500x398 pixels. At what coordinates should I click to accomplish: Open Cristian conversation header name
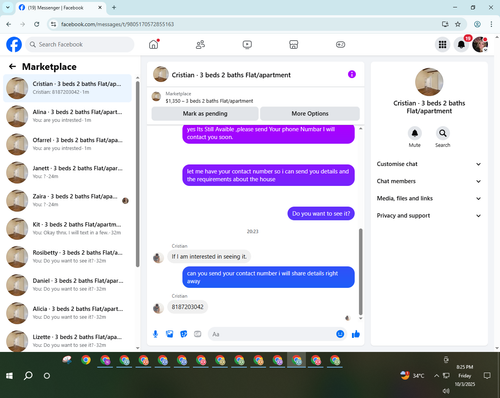click(231, 75)
